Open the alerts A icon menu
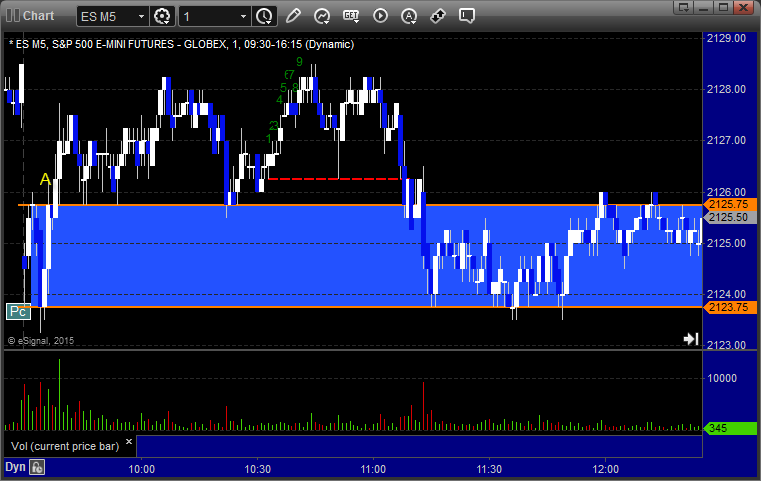 click(x=409, y=16)
